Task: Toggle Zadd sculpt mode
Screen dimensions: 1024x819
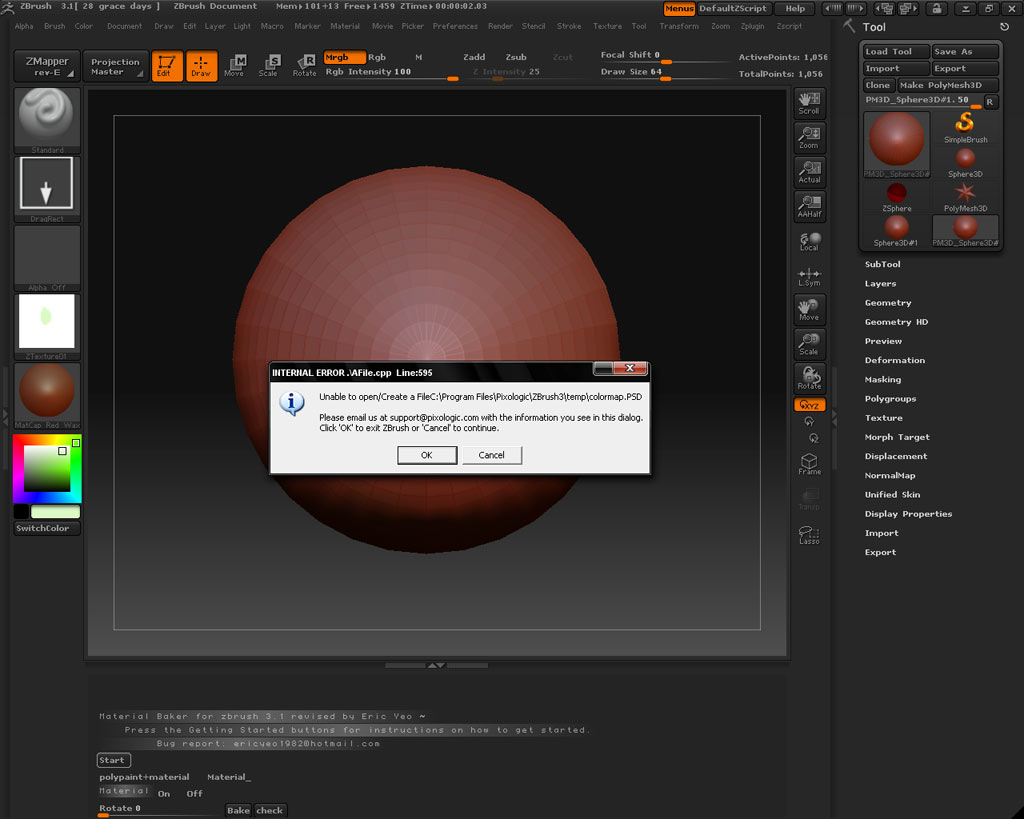Action: (x=474, y=58)
